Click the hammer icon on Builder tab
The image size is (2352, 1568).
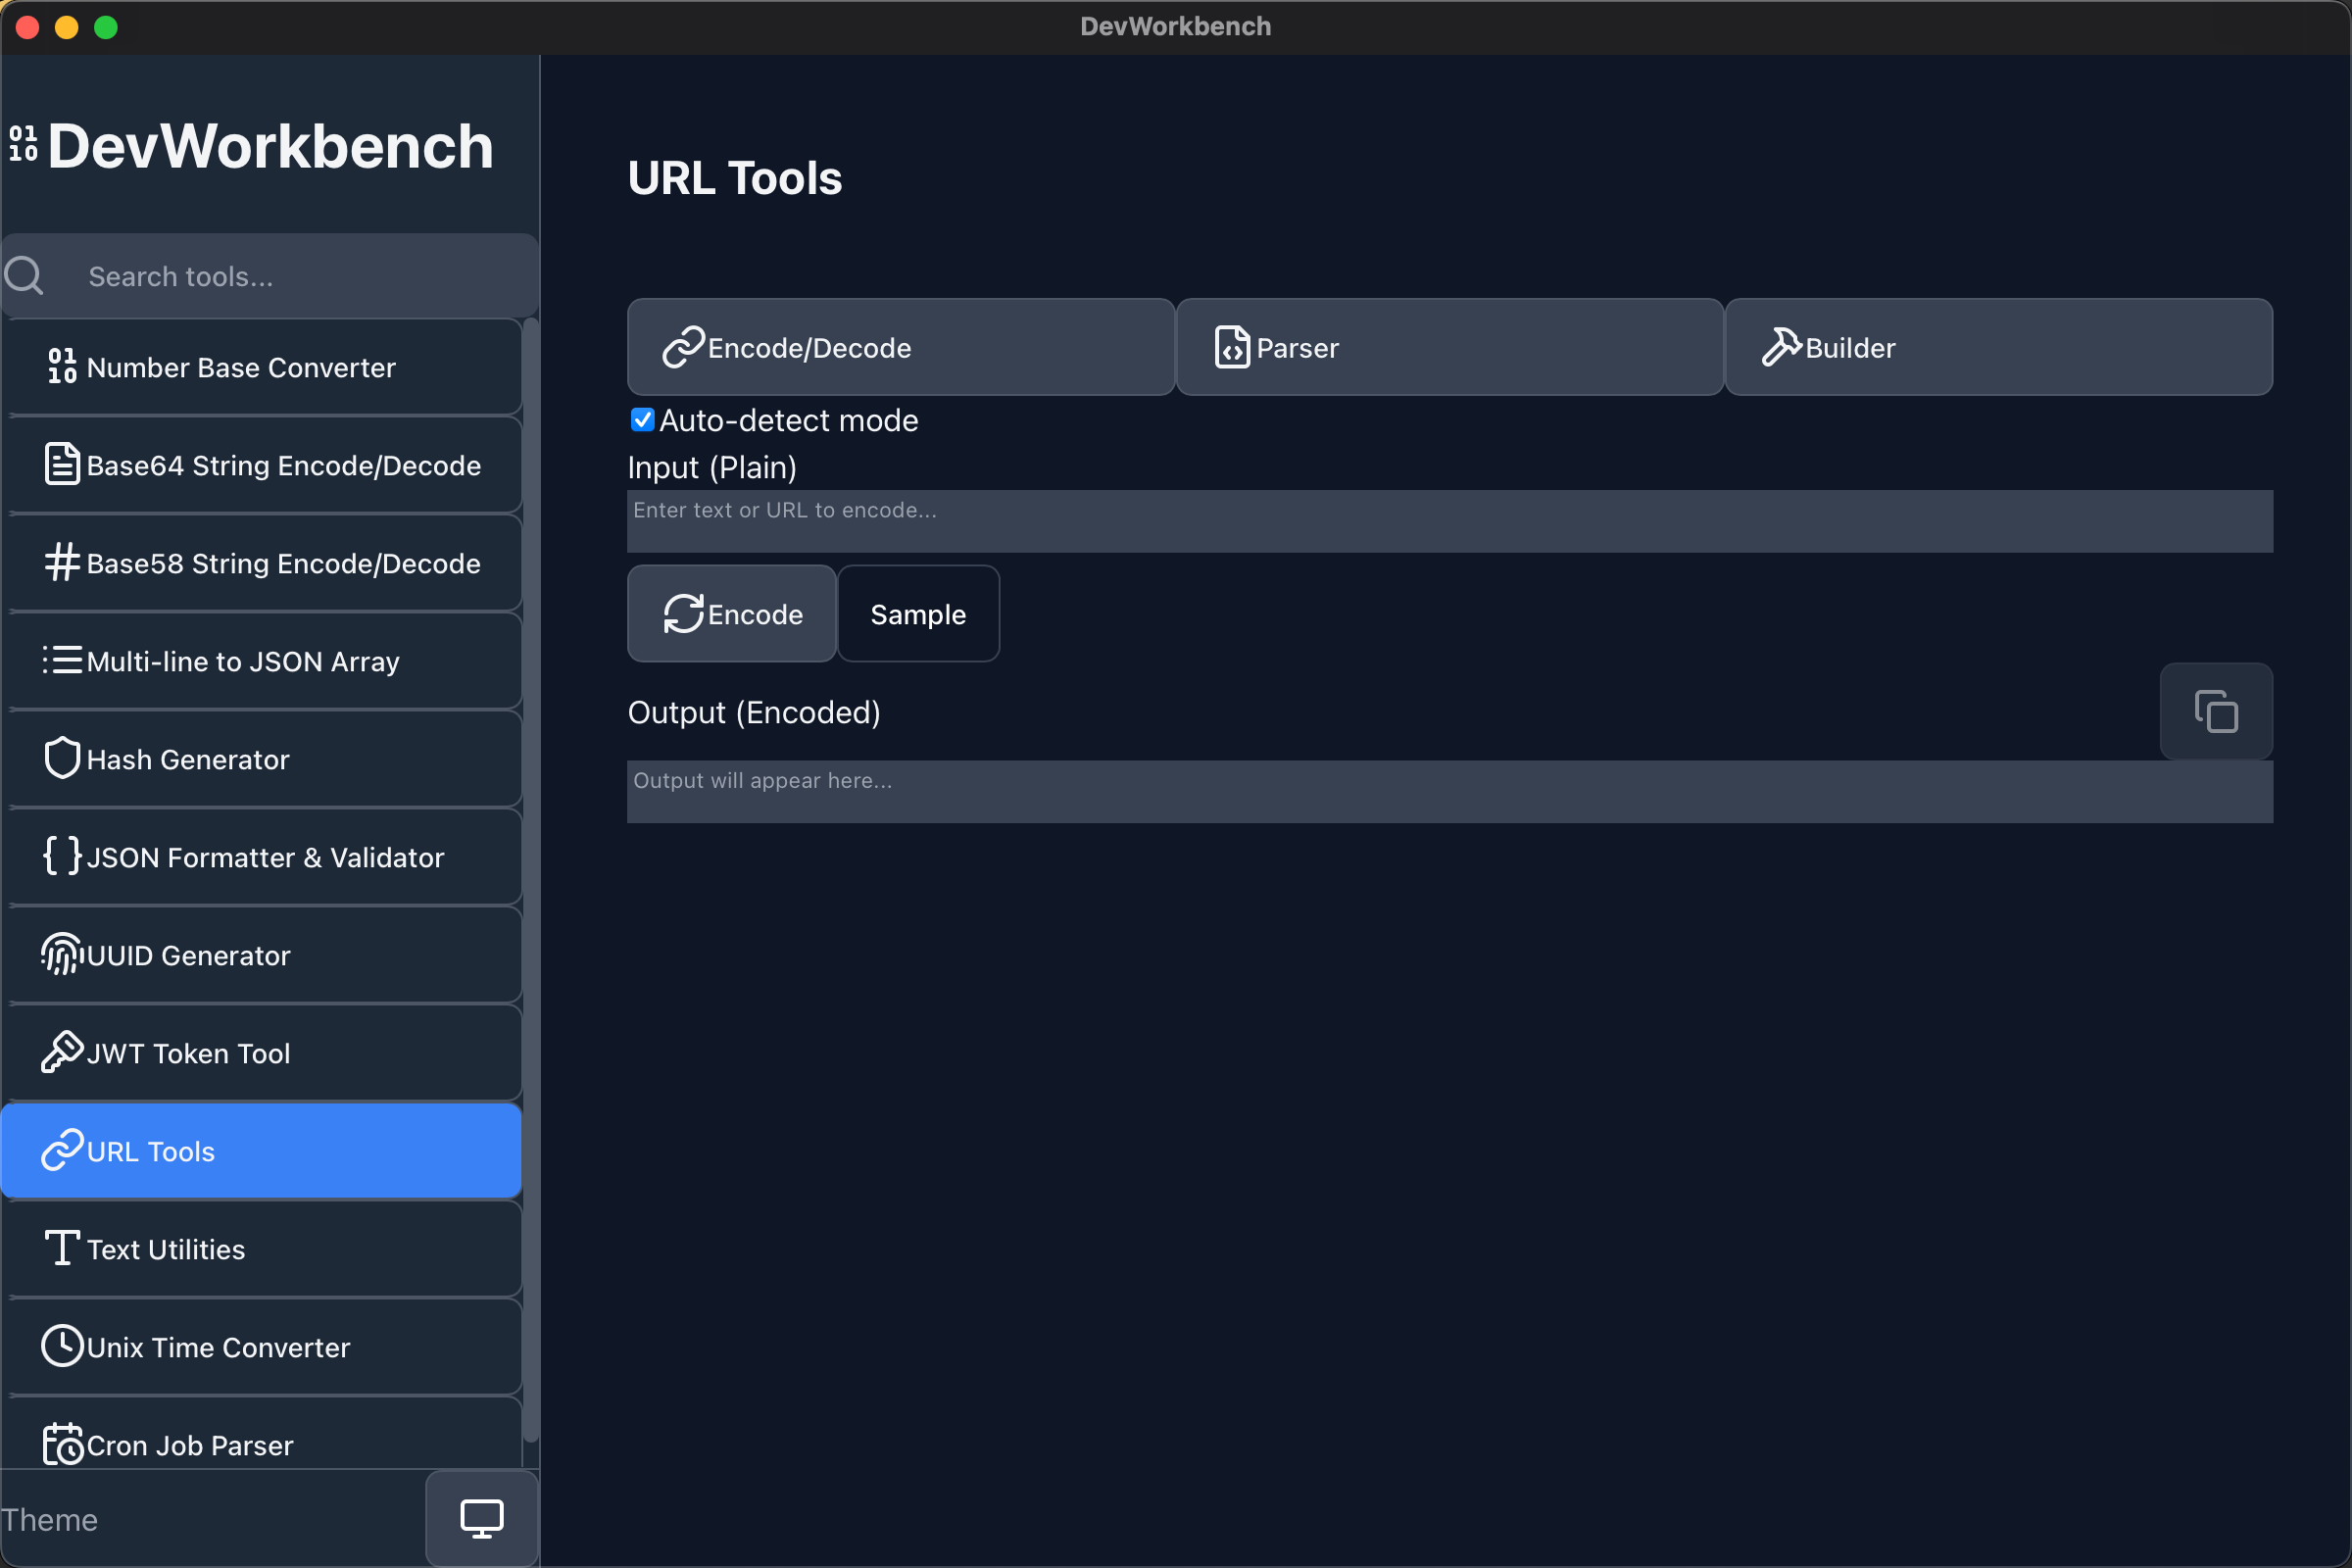point(1781,347)
